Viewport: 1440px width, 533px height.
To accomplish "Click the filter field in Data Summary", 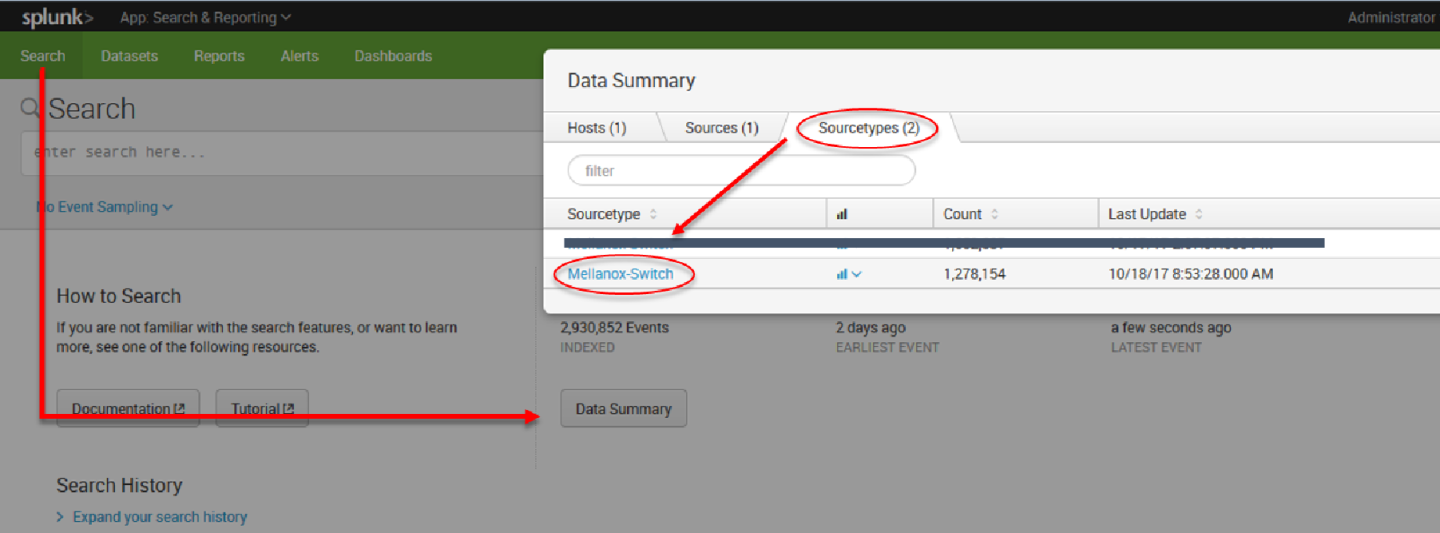I will pos(741,171).
